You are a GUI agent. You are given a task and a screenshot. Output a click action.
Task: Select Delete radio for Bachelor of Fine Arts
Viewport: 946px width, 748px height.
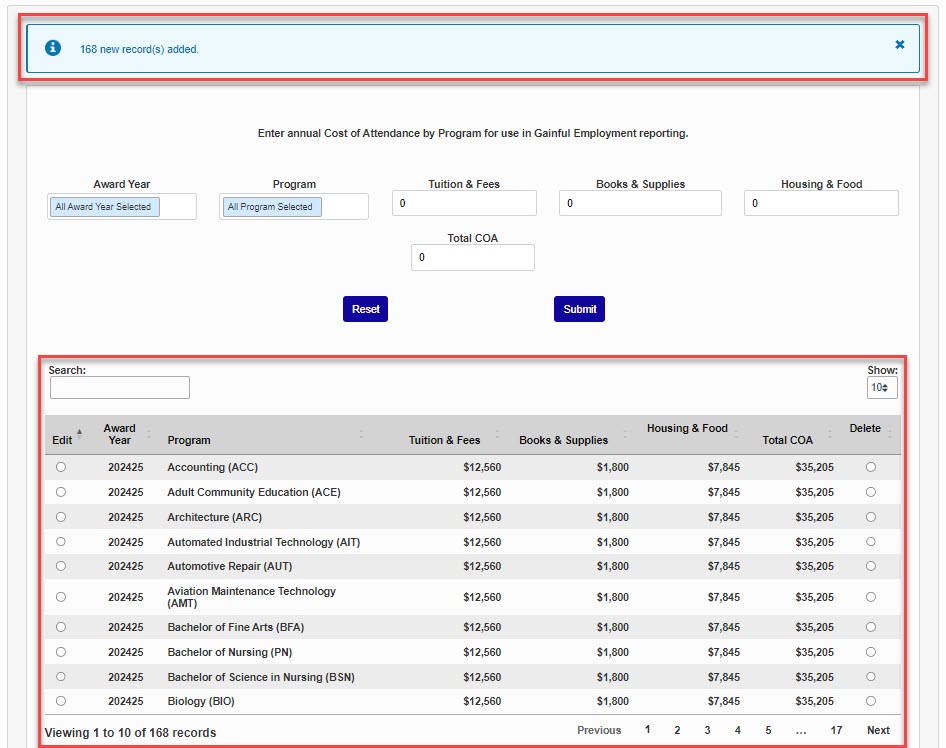[x=870, y=627]
